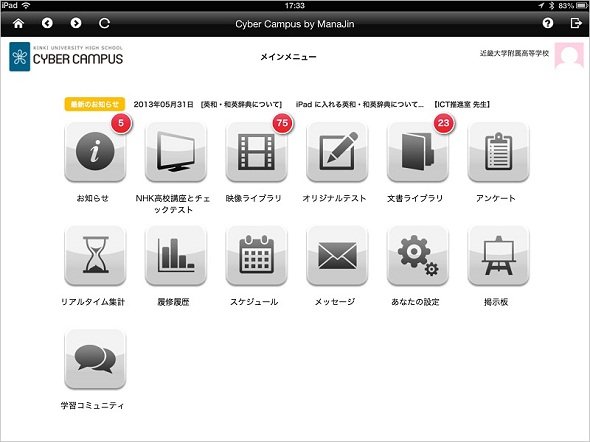Navigate forward with right arrow button
The width and height of the screenshot is (590, 442).
[x=76, y=23]
